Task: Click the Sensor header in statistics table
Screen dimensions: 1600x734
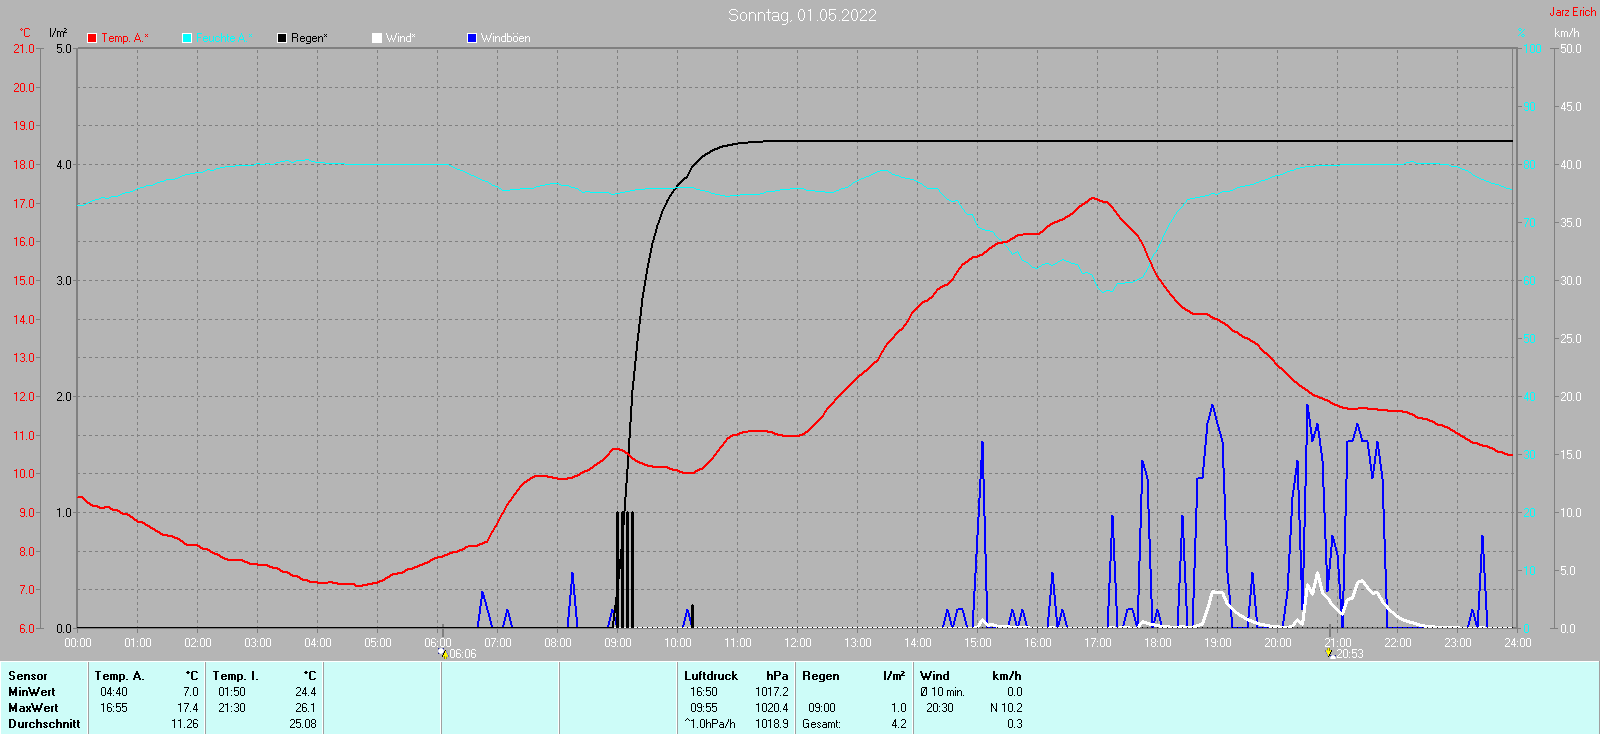Action: click(x=28, y=676)
